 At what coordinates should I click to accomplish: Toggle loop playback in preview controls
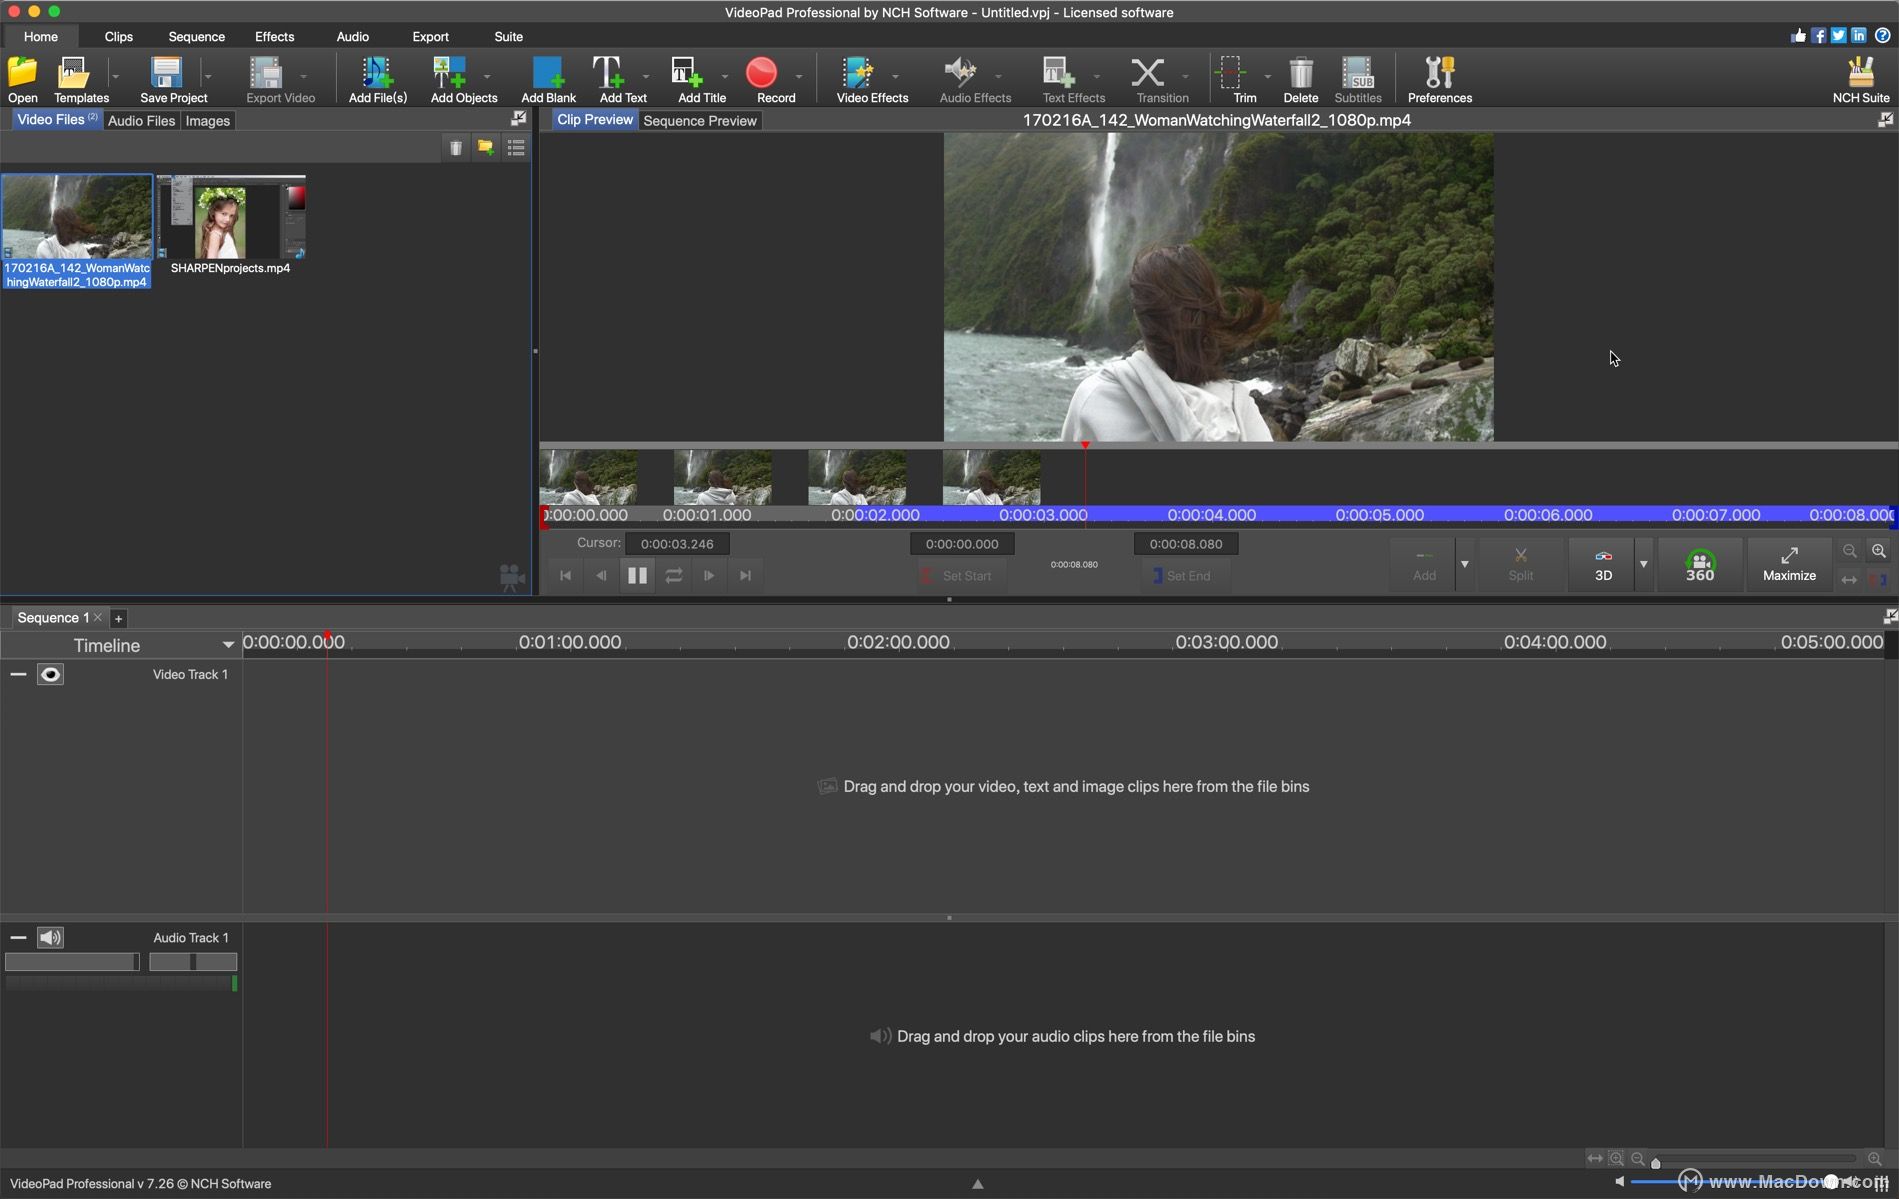[673, 575]
